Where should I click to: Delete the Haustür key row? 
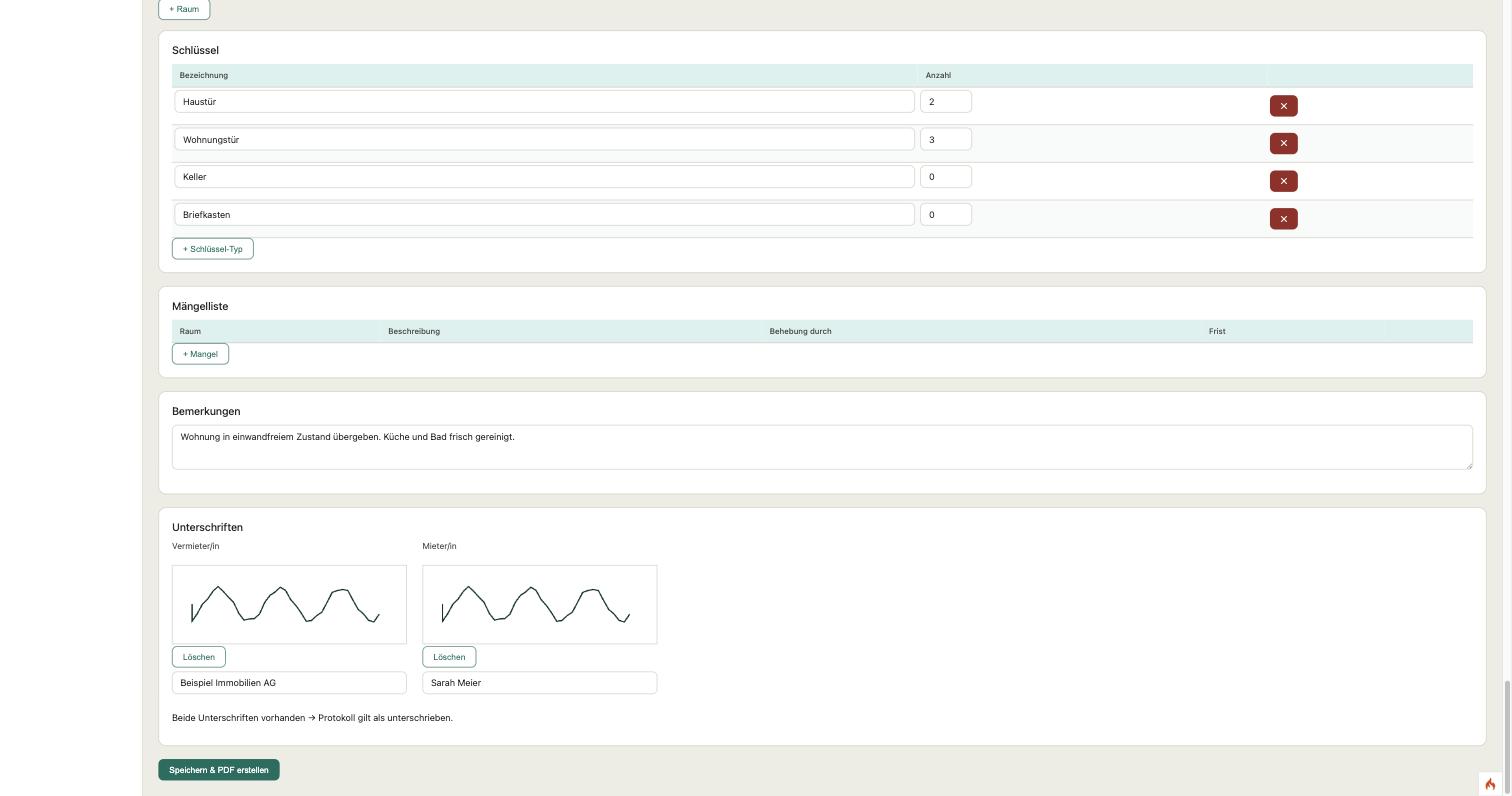pos(1283,106)
